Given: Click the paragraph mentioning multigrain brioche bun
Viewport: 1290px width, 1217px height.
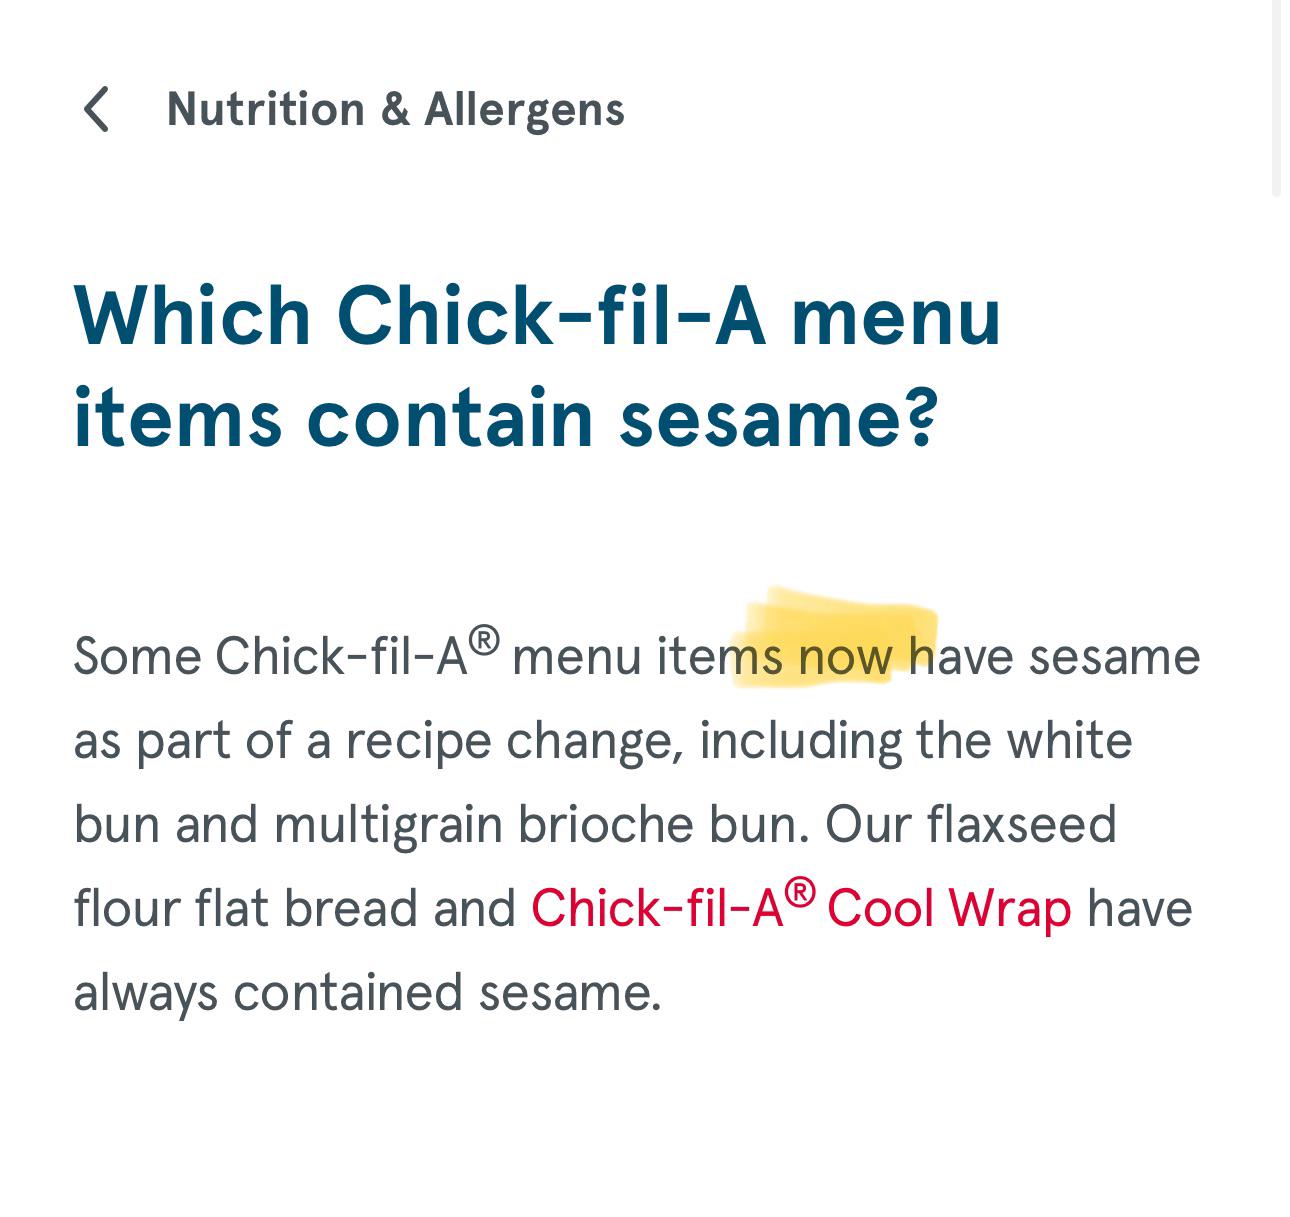Looking at the screenshot, I should 600,822.
